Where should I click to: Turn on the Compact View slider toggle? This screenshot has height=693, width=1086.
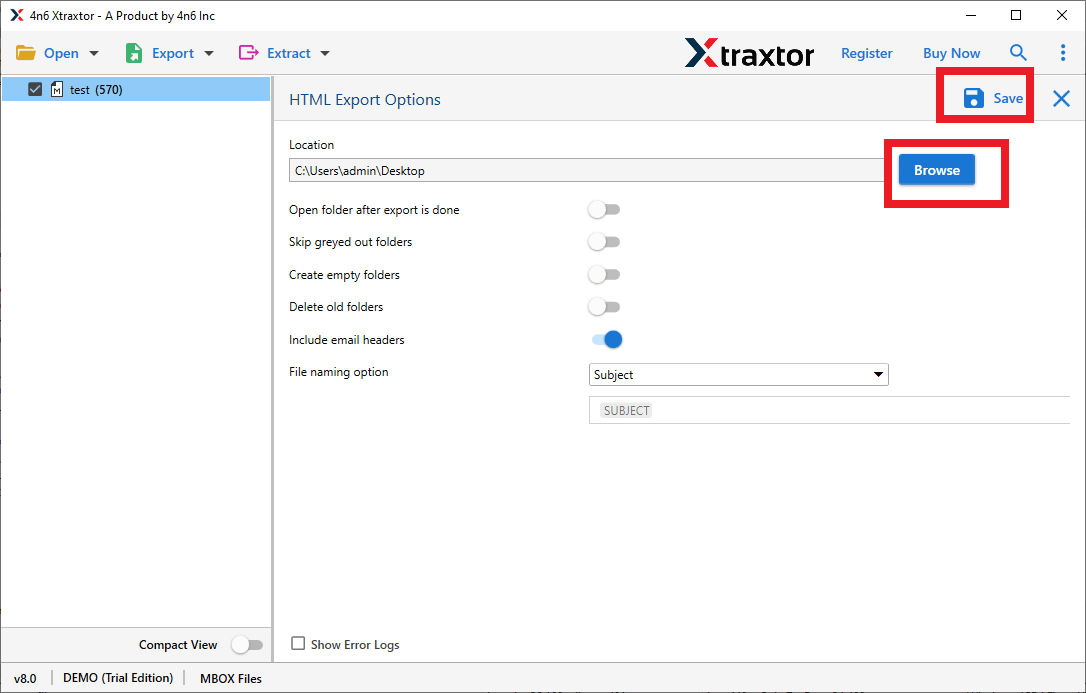(x=247, y=645)
